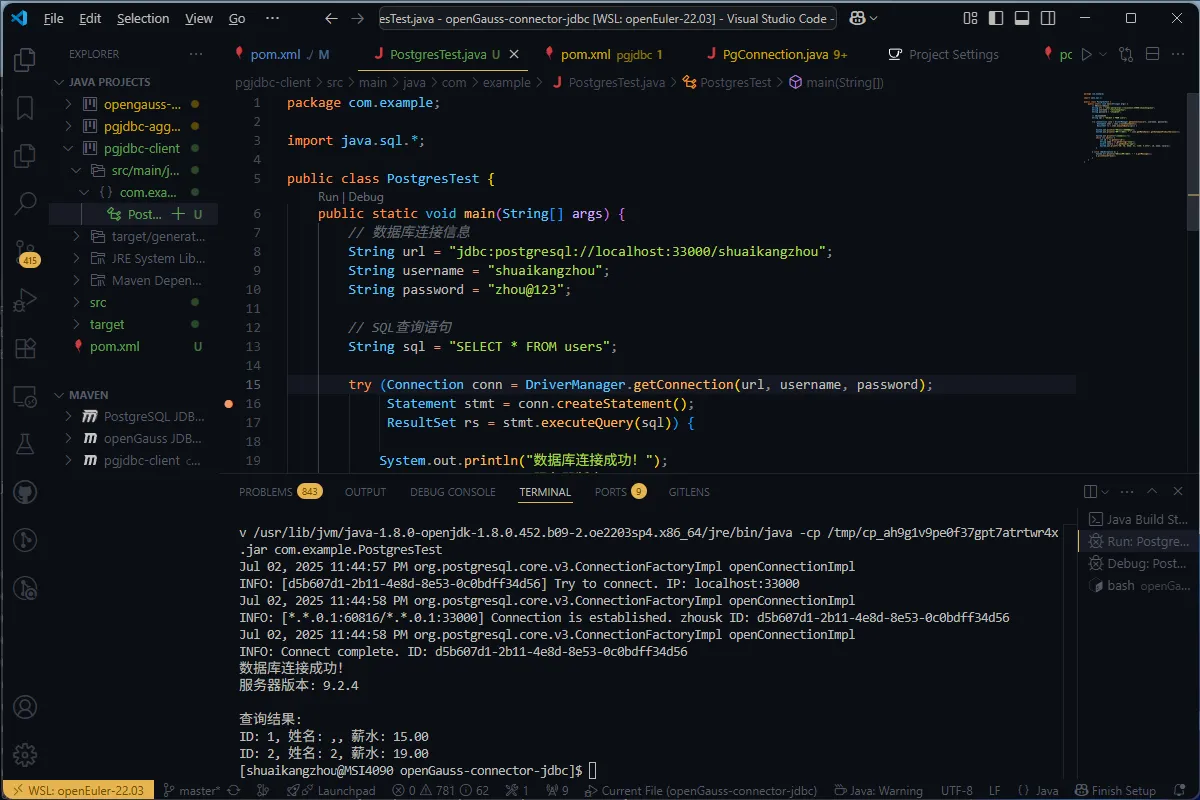Click plus icon on PostgresTest row
The height and width of the screenshot is (800, 1200).
[178, 214]
